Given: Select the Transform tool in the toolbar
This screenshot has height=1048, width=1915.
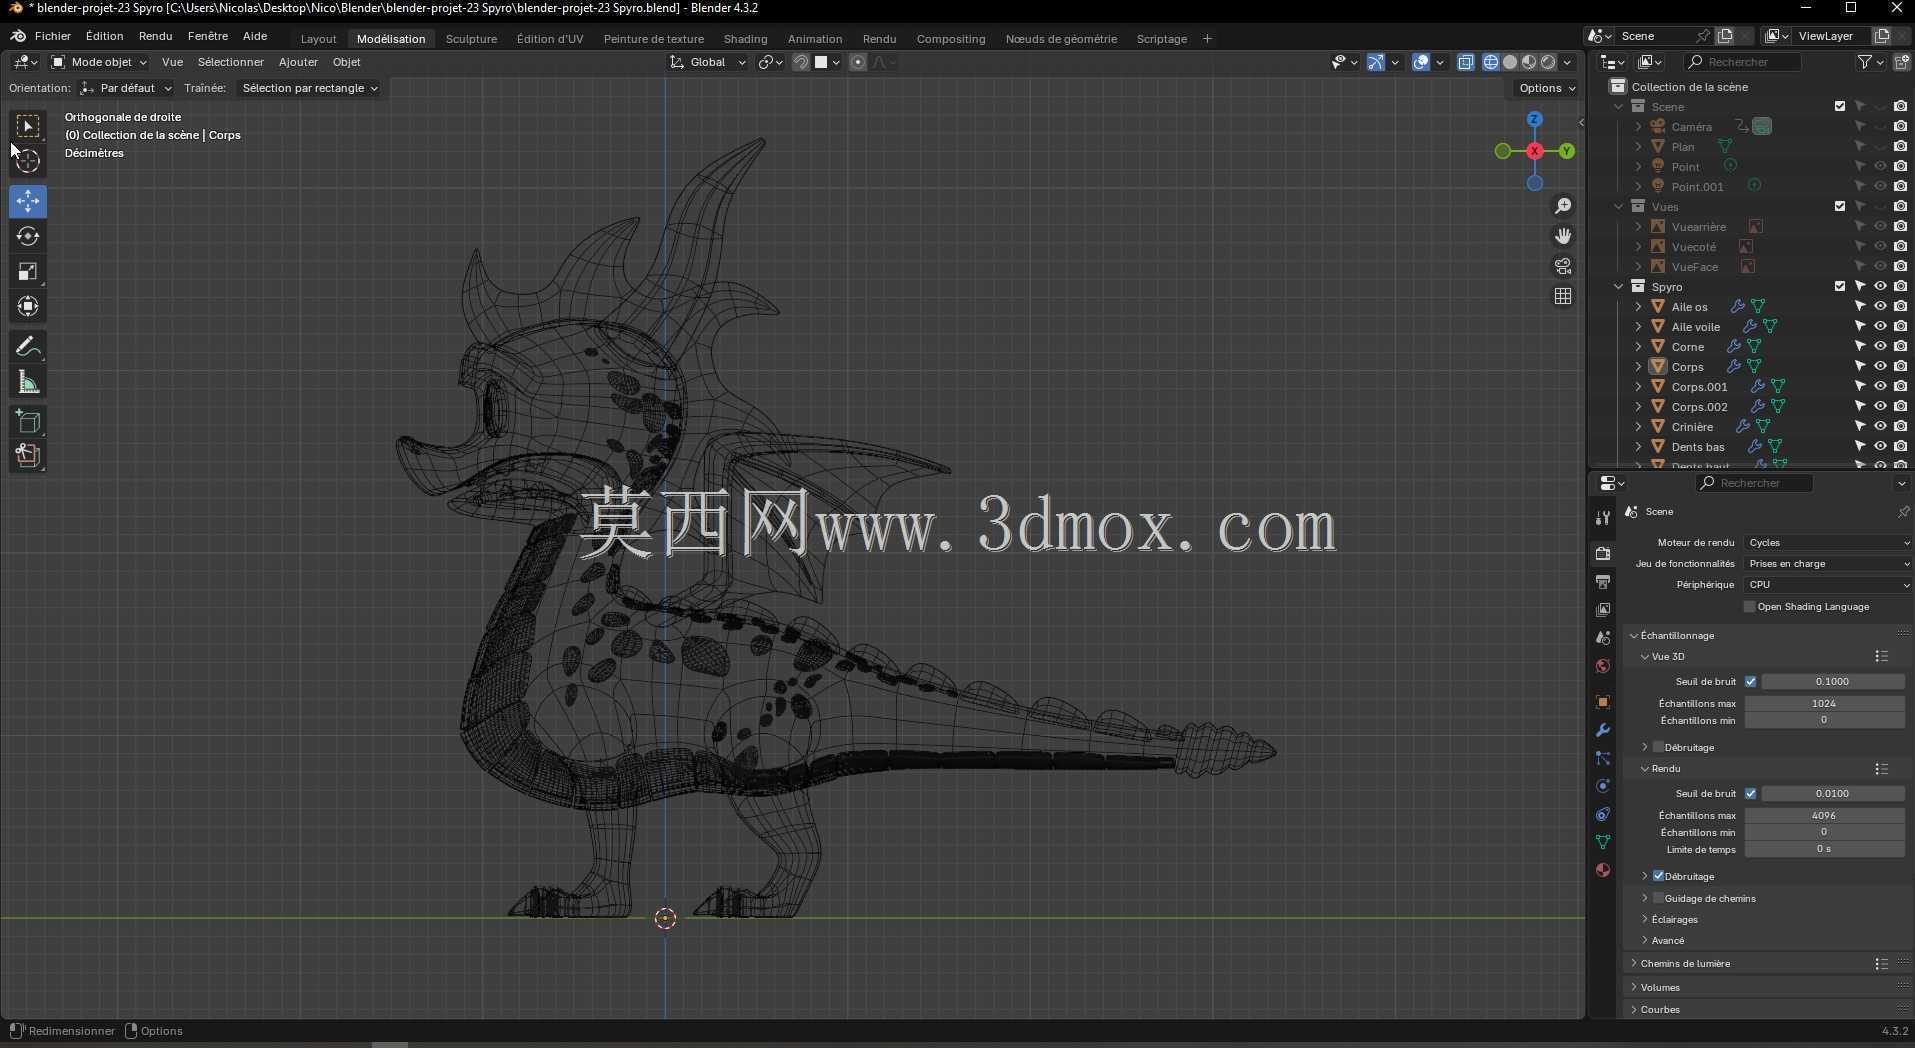Looking at the screenshot, I should 28,306.
